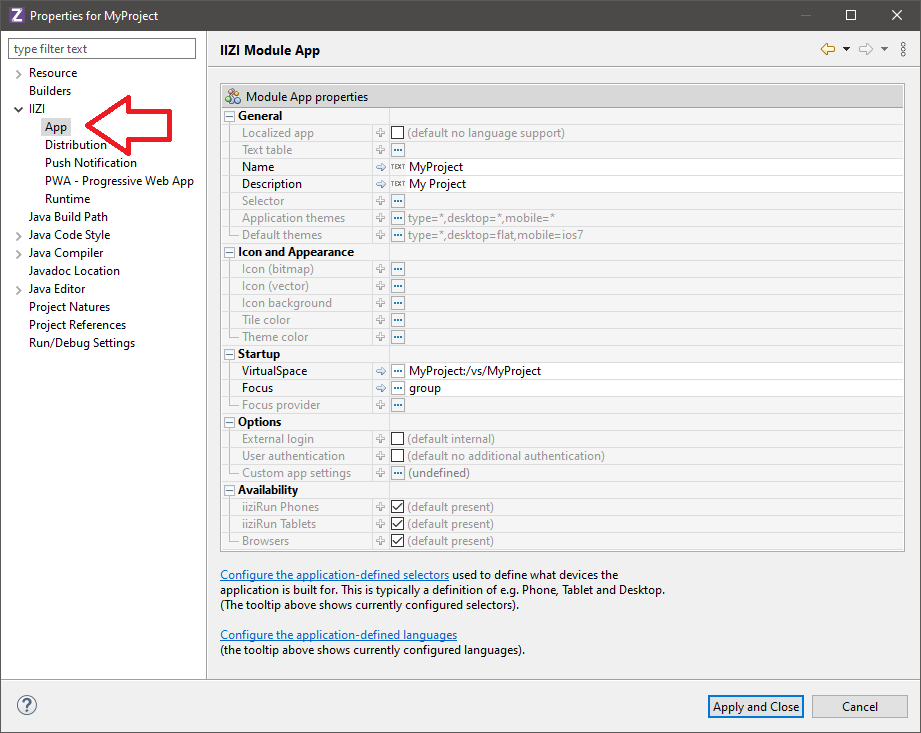This screenshot has height=733, width=921.
Task: Uncheck the iiziRun Phones checkbox
Action: pos(398,507)
